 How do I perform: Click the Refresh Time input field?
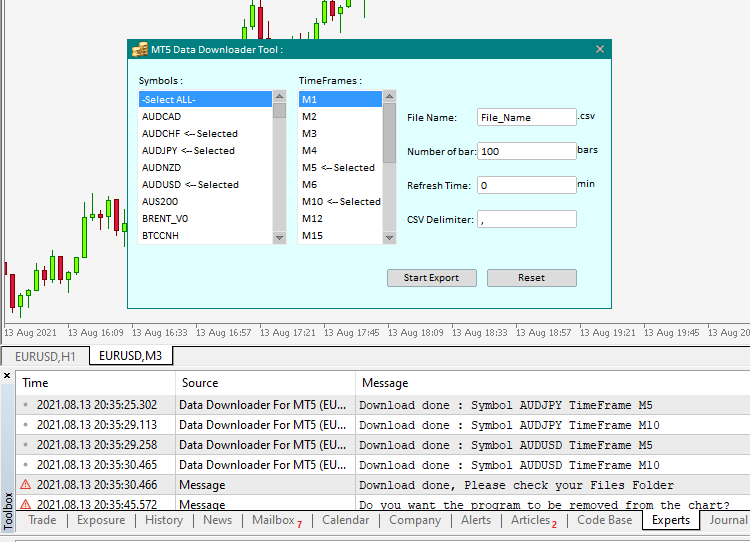pyautogui.click(x=527, y=185)
